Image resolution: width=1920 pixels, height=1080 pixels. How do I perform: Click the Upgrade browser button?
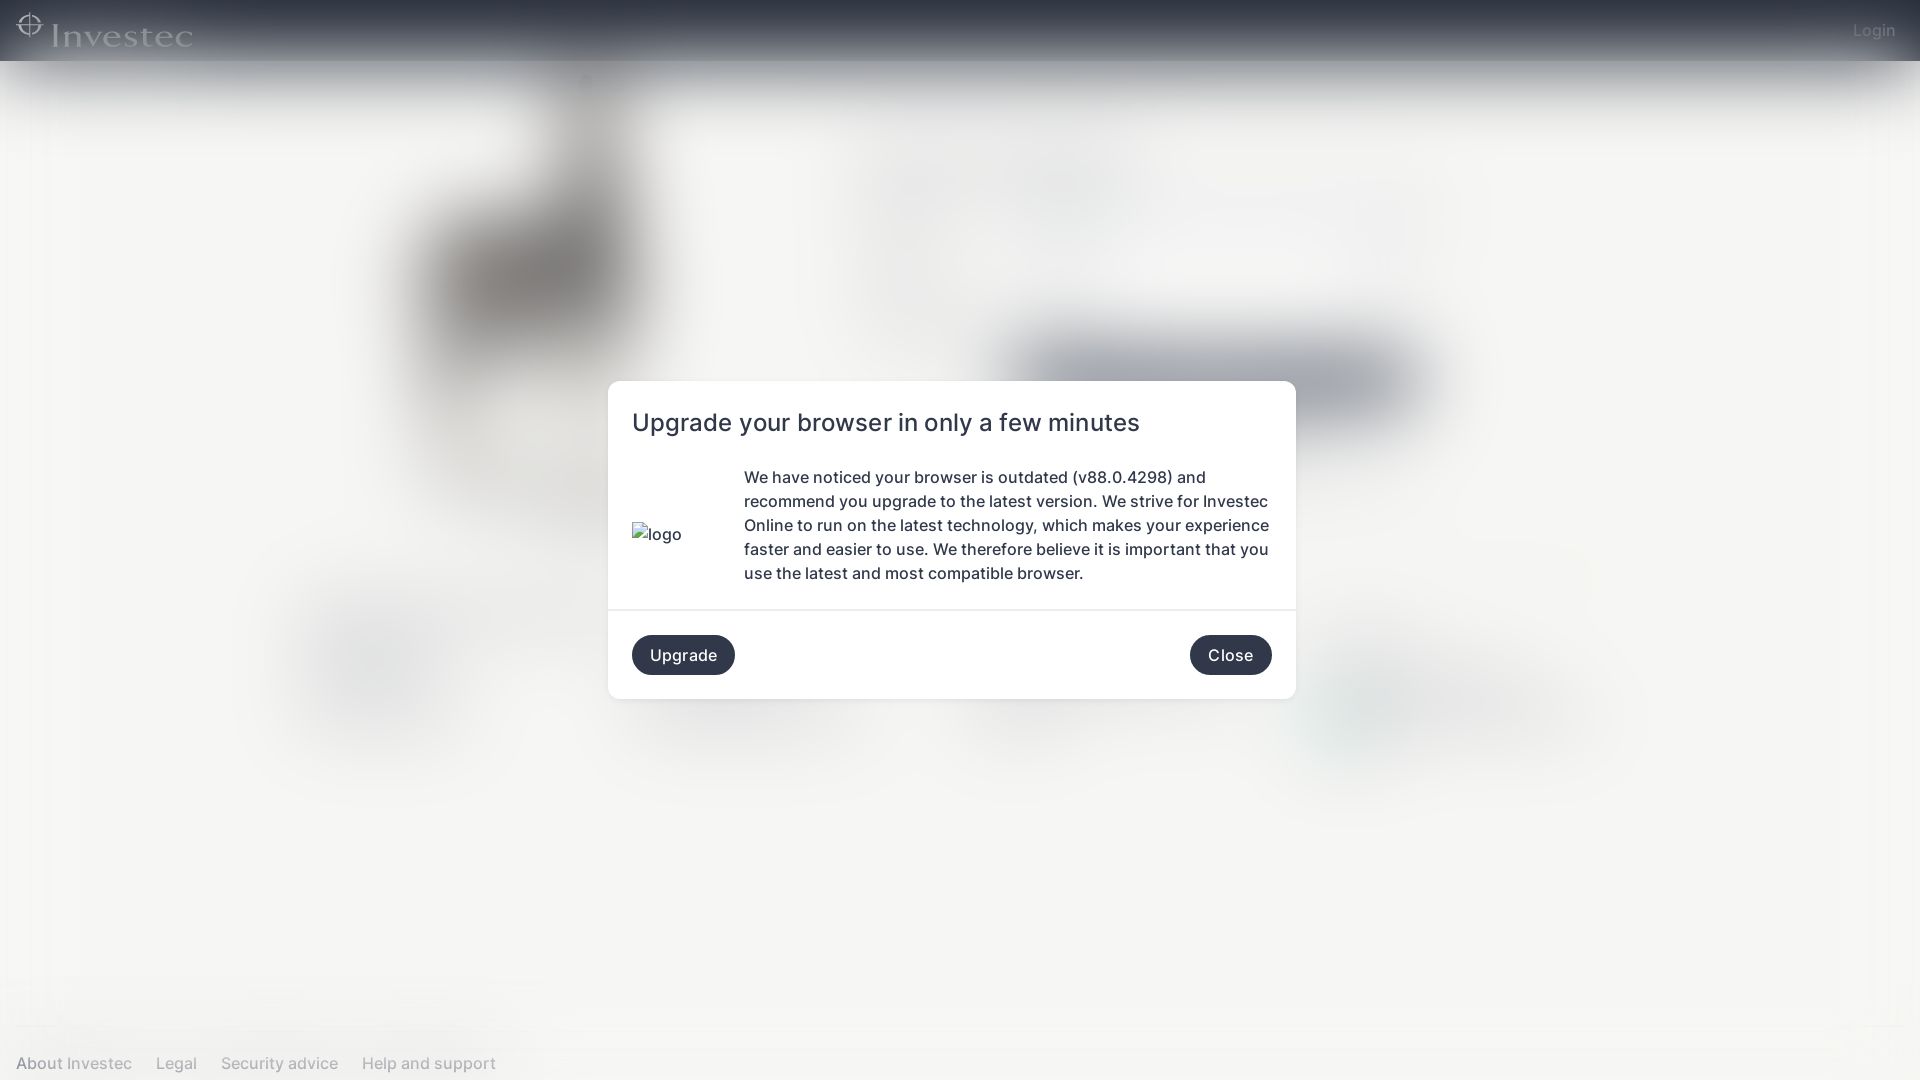(683, 654)
